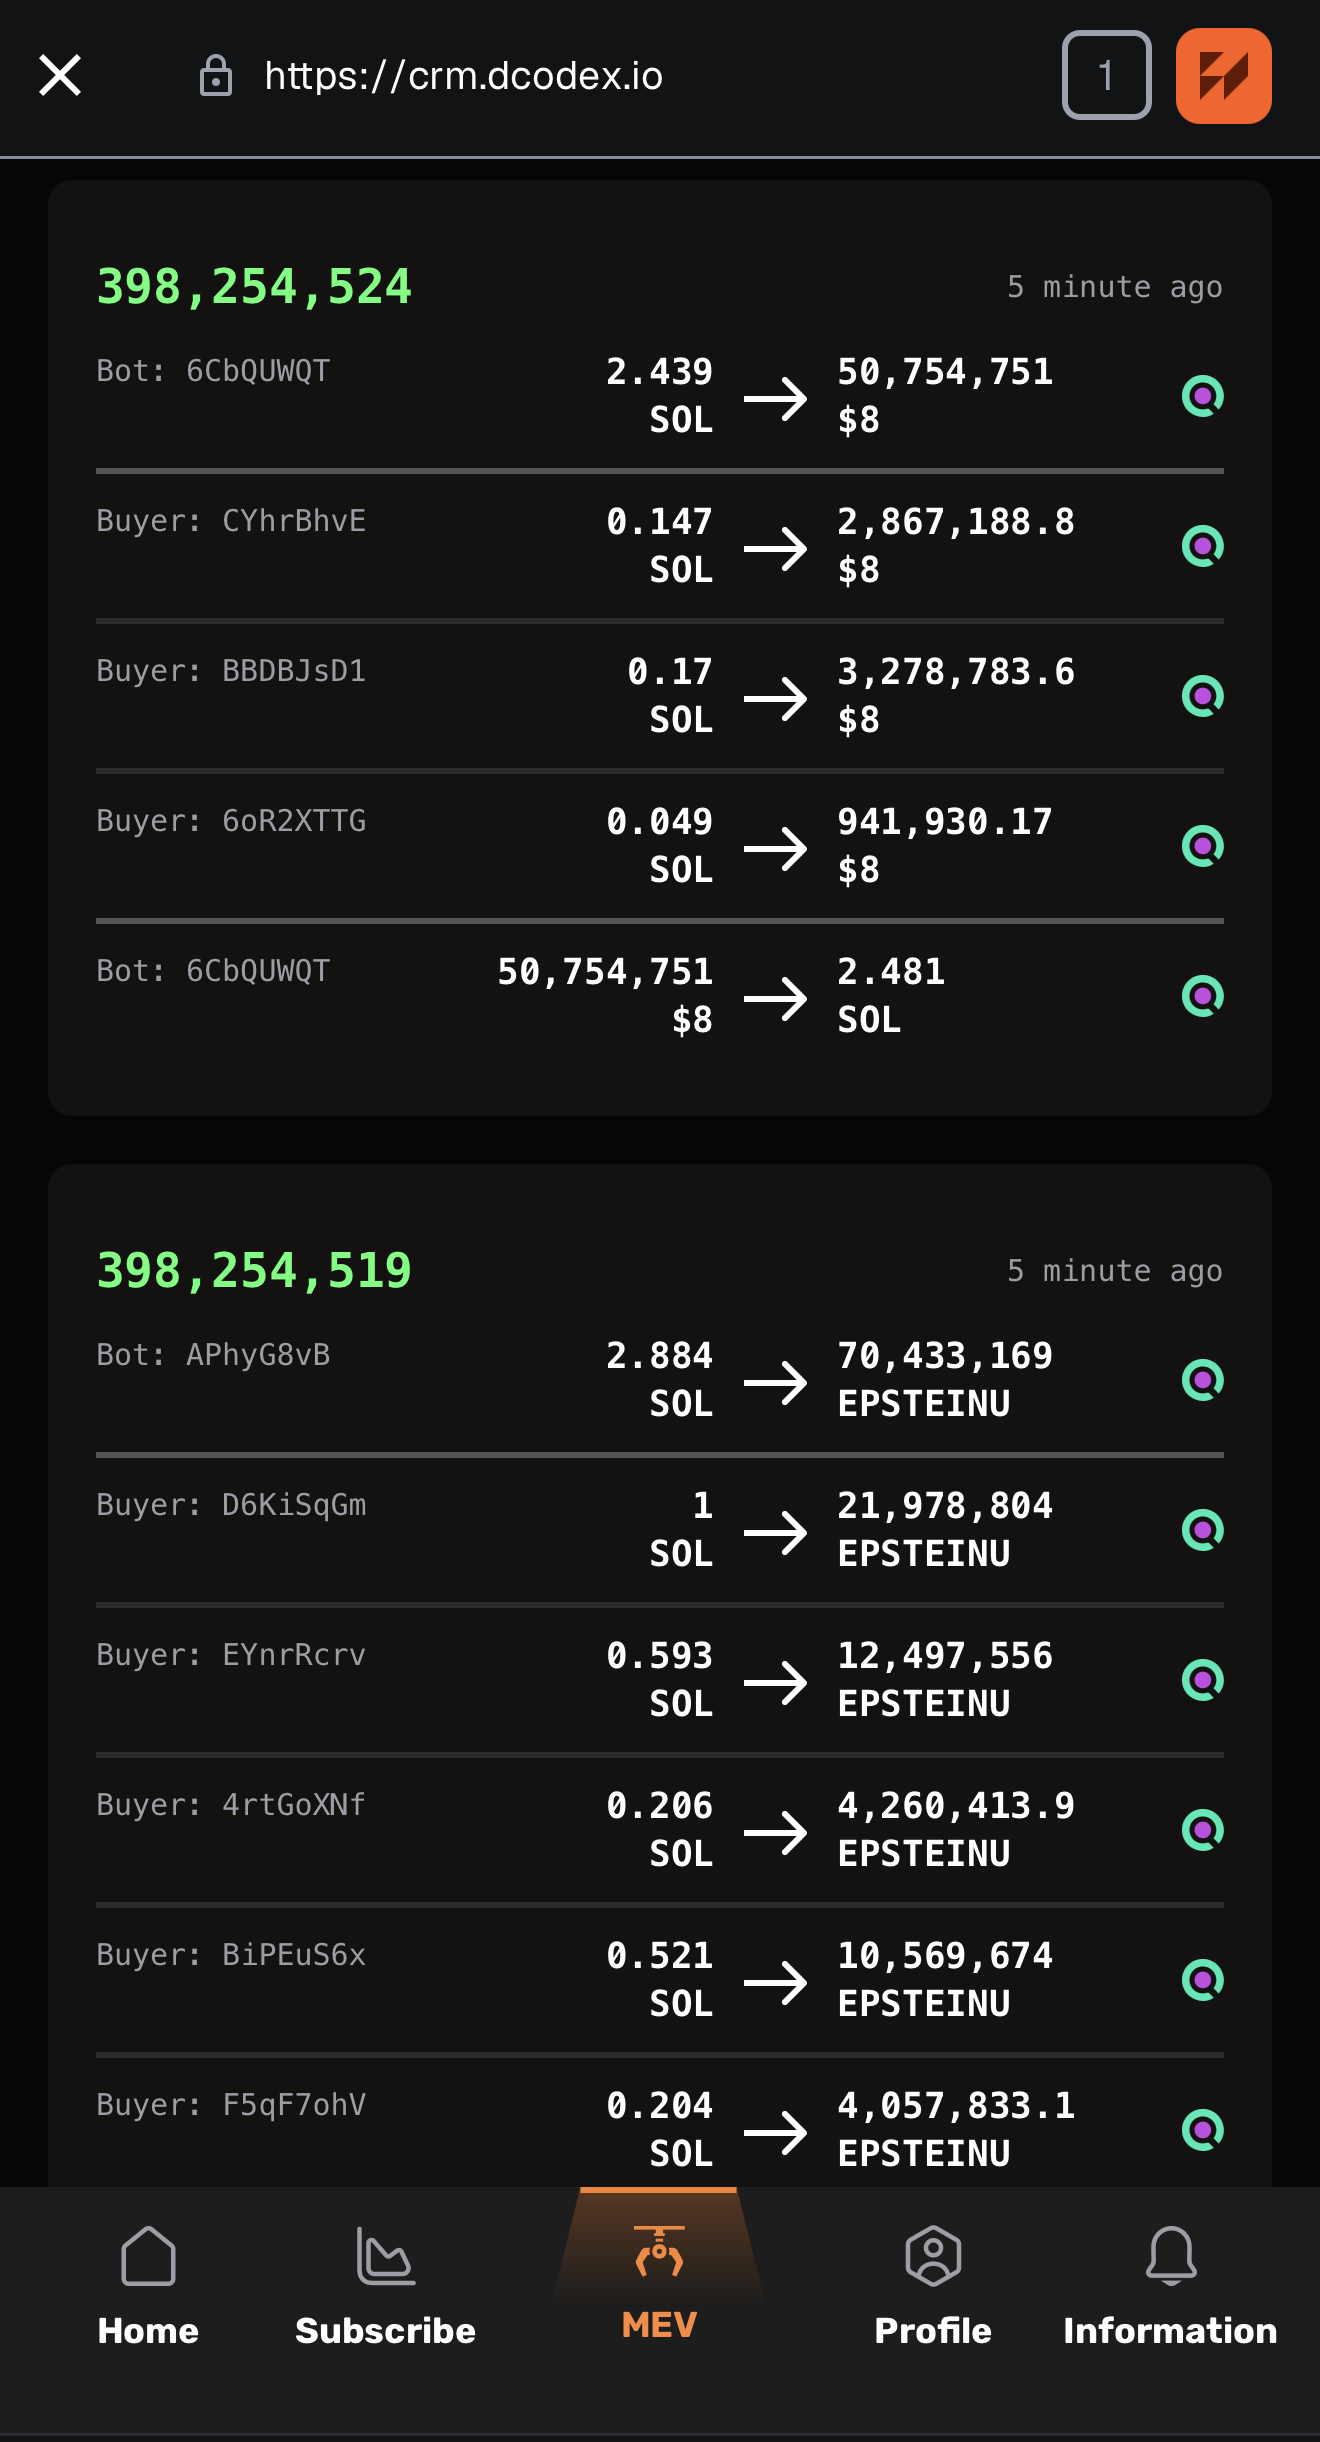
Task: View transaction icon for Bot APhyG8vB
Action: click(1202, 1380)
